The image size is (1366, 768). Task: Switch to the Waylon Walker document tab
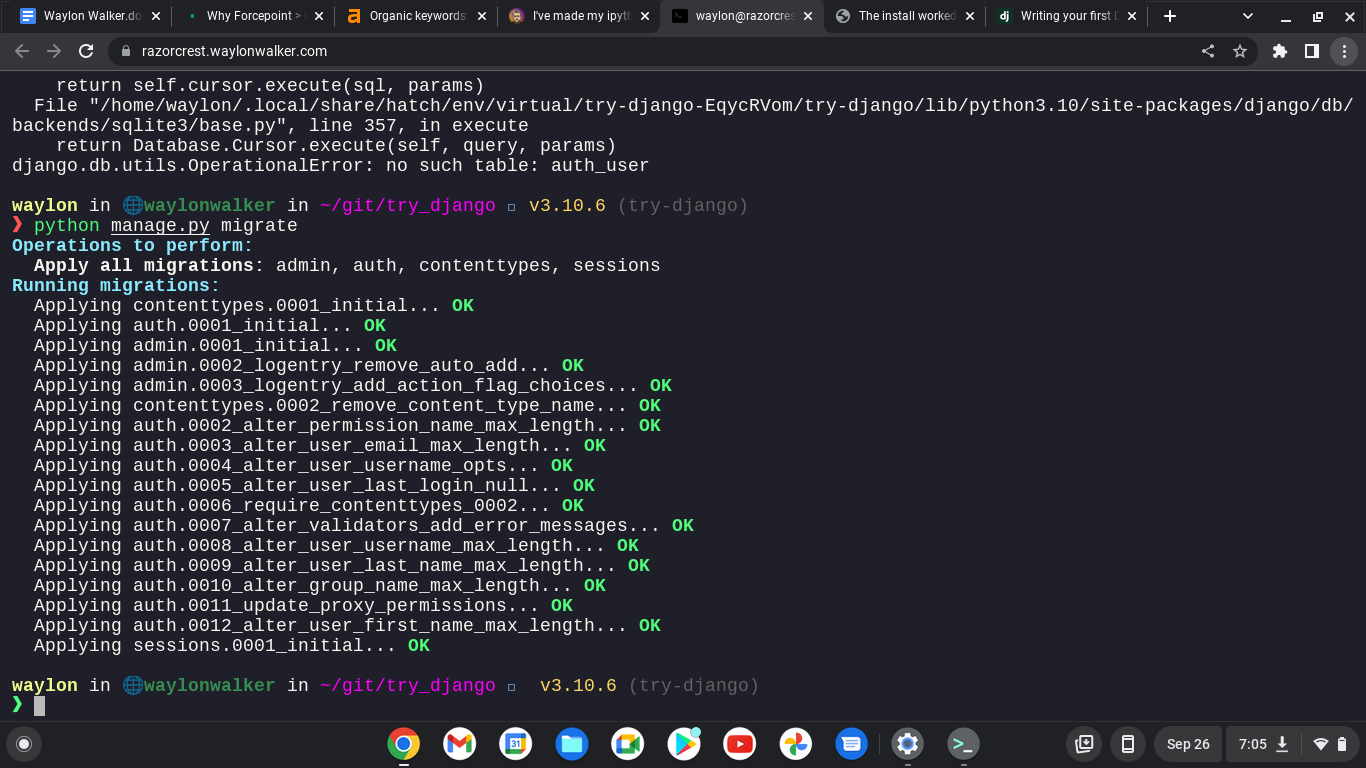[x=85, y=16]
